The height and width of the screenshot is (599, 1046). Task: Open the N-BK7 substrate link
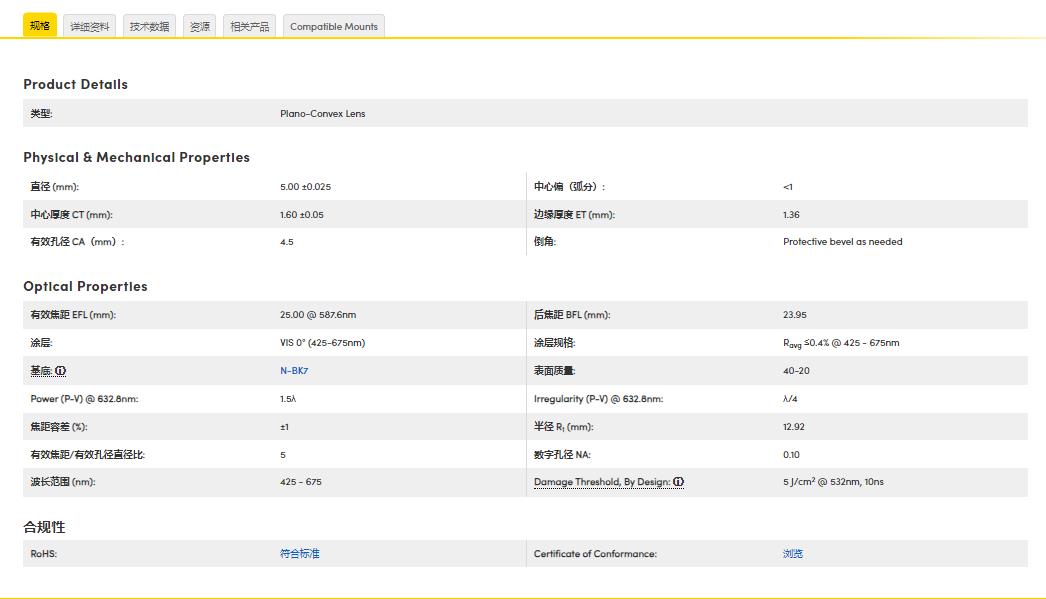point(287,371)
